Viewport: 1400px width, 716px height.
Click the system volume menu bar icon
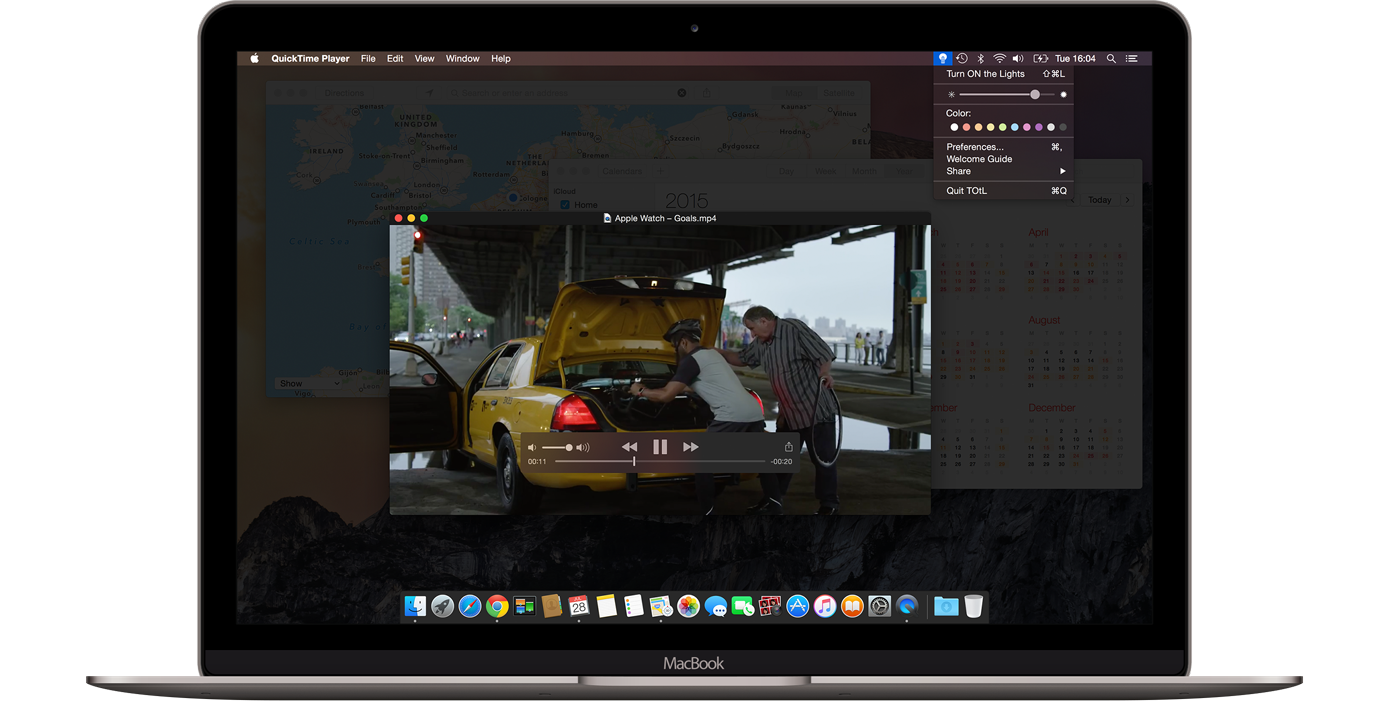pos(1018,59)
